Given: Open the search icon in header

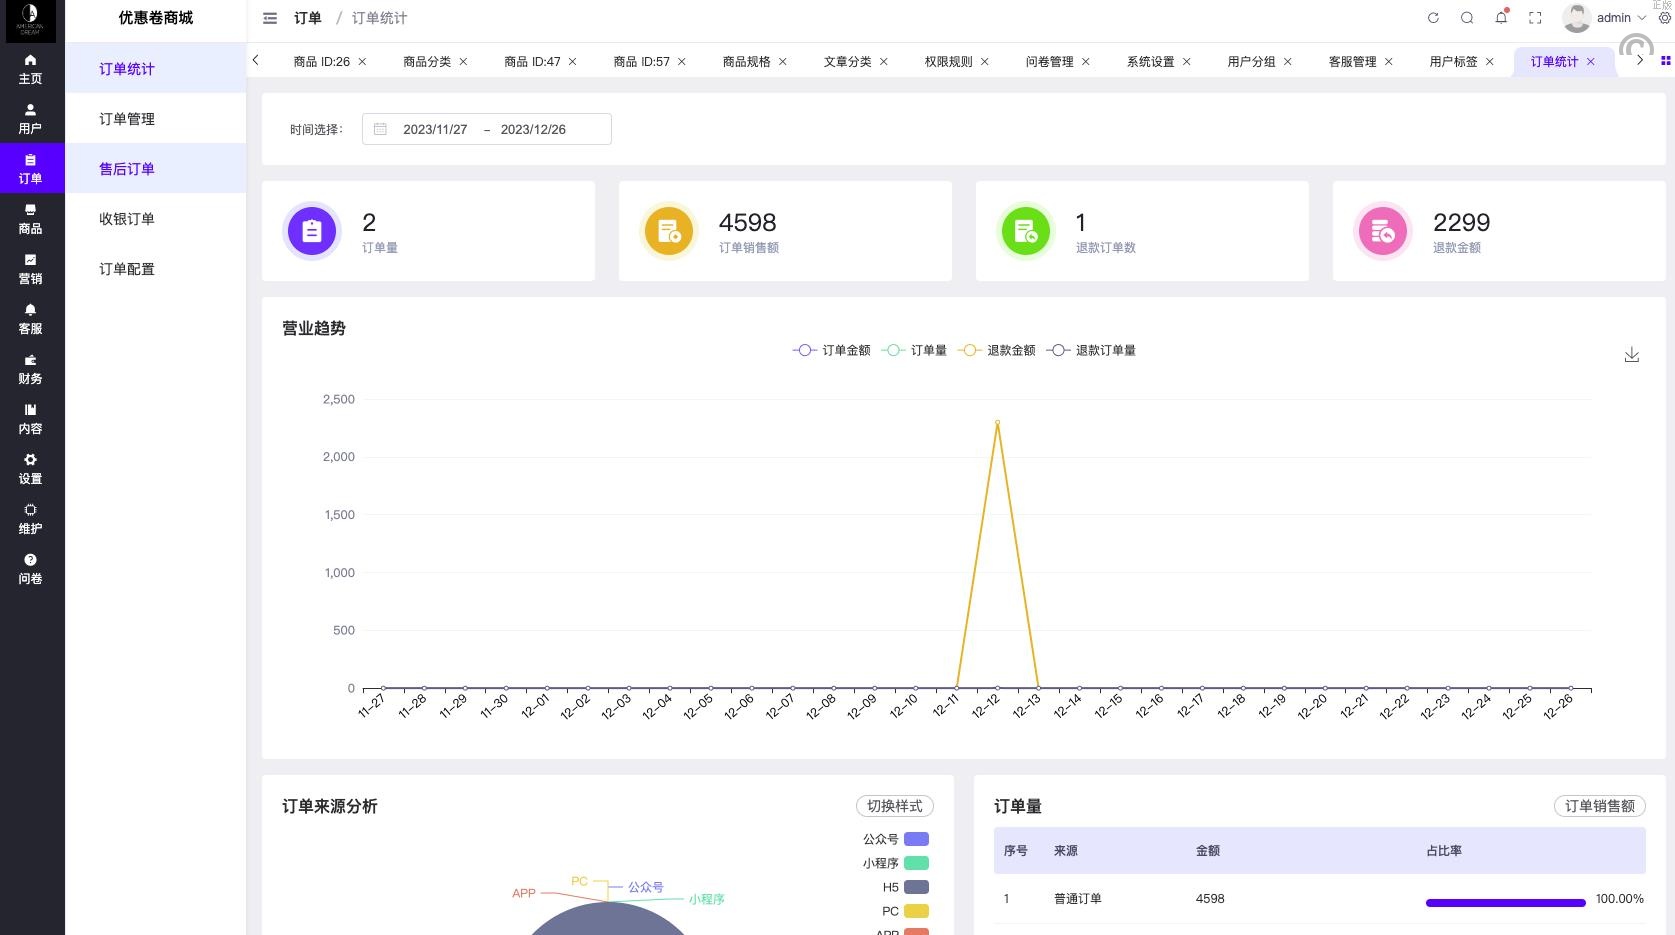Looking at the screenshot, I should point(1467,18).
